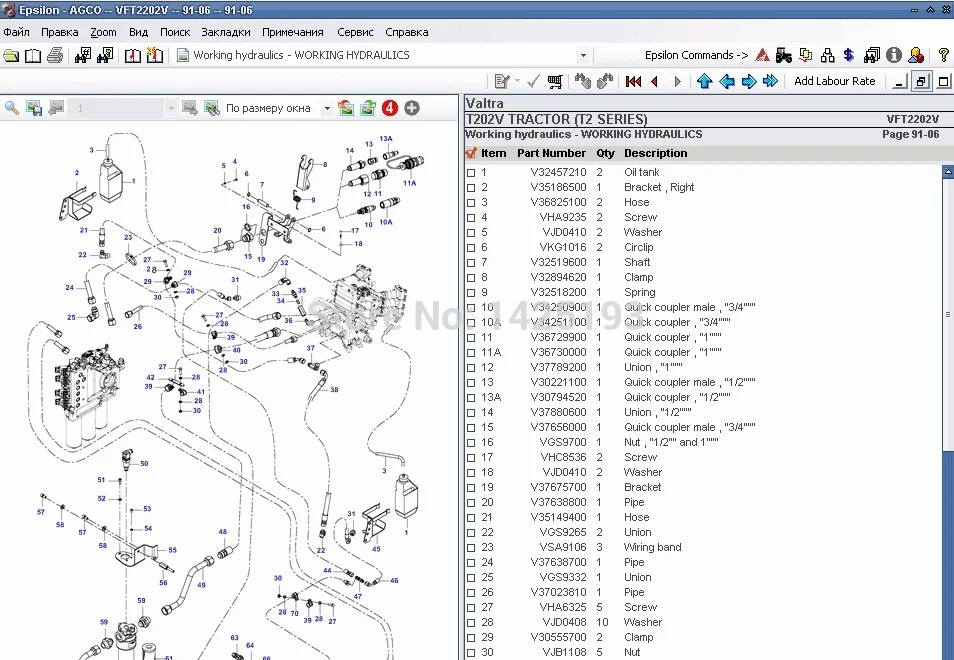
Task: Open the 'По размеру окна' zoom dropdown
Action: tap(327, 108)
